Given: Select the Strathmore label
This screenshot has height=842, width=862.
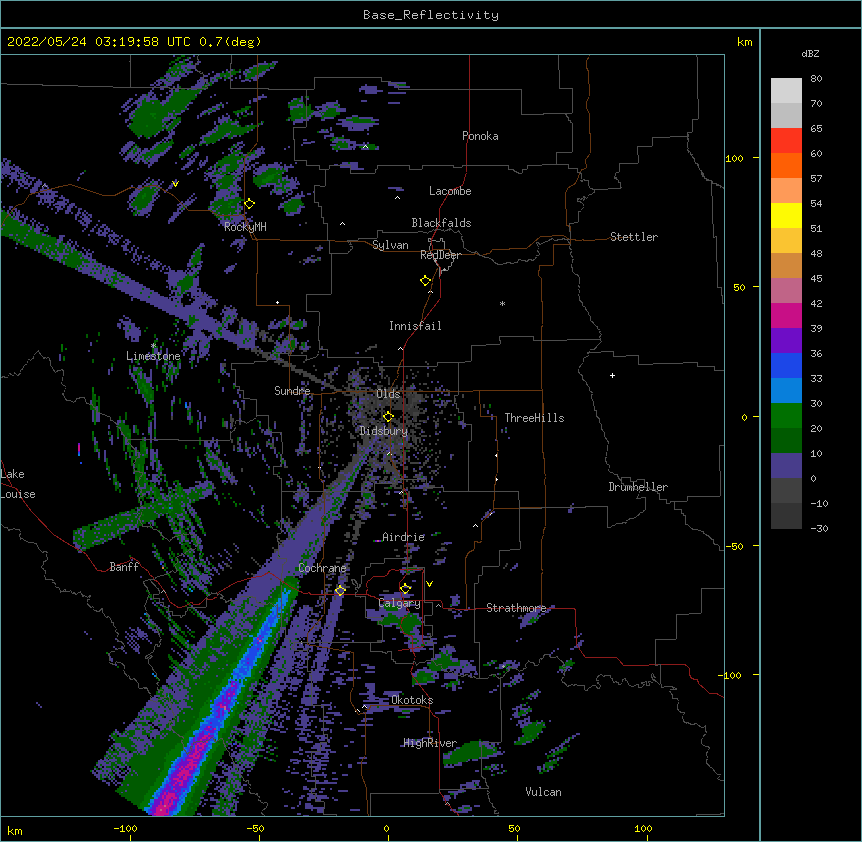Looking at the screenshot, I should [517, 608].
